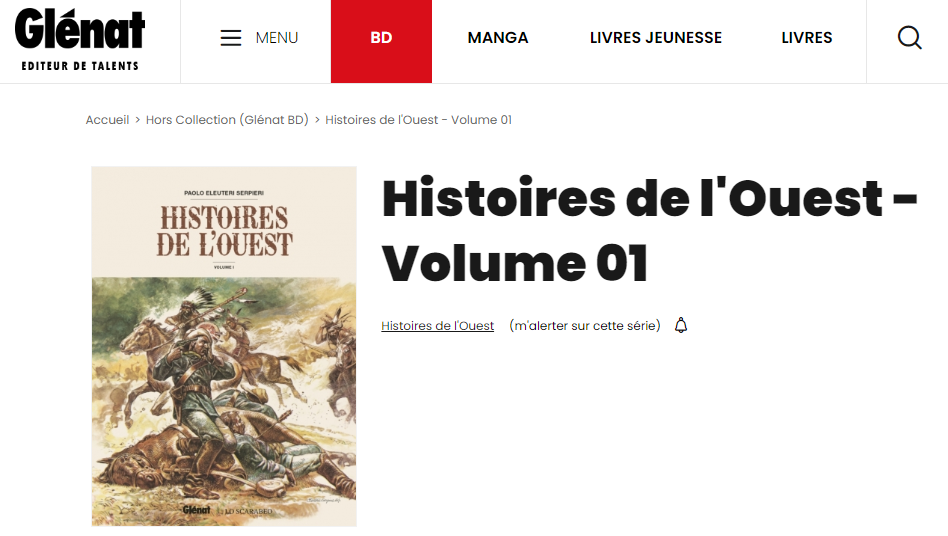
Task: Click the Histoires de l'Ouest title heading
Action: pos(649,230)
